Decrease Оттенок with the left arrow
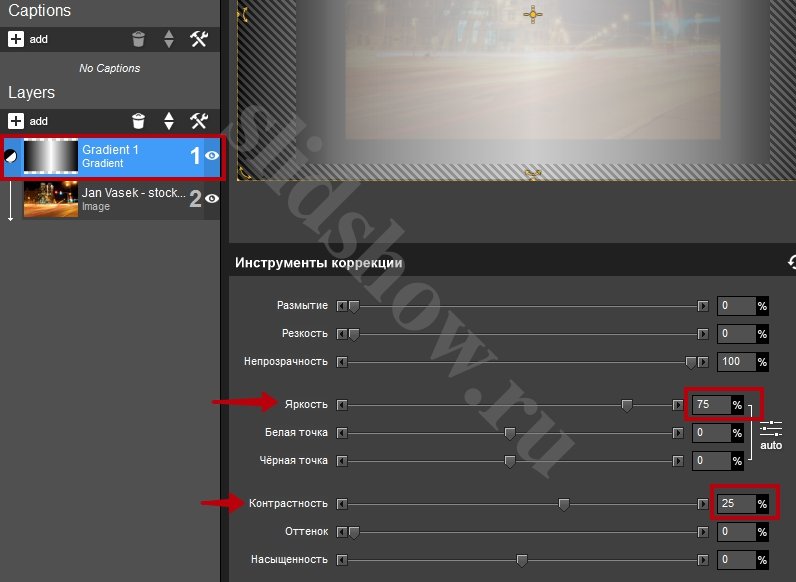The height and width of the screenshot is (582, 796). pos(342,532)
